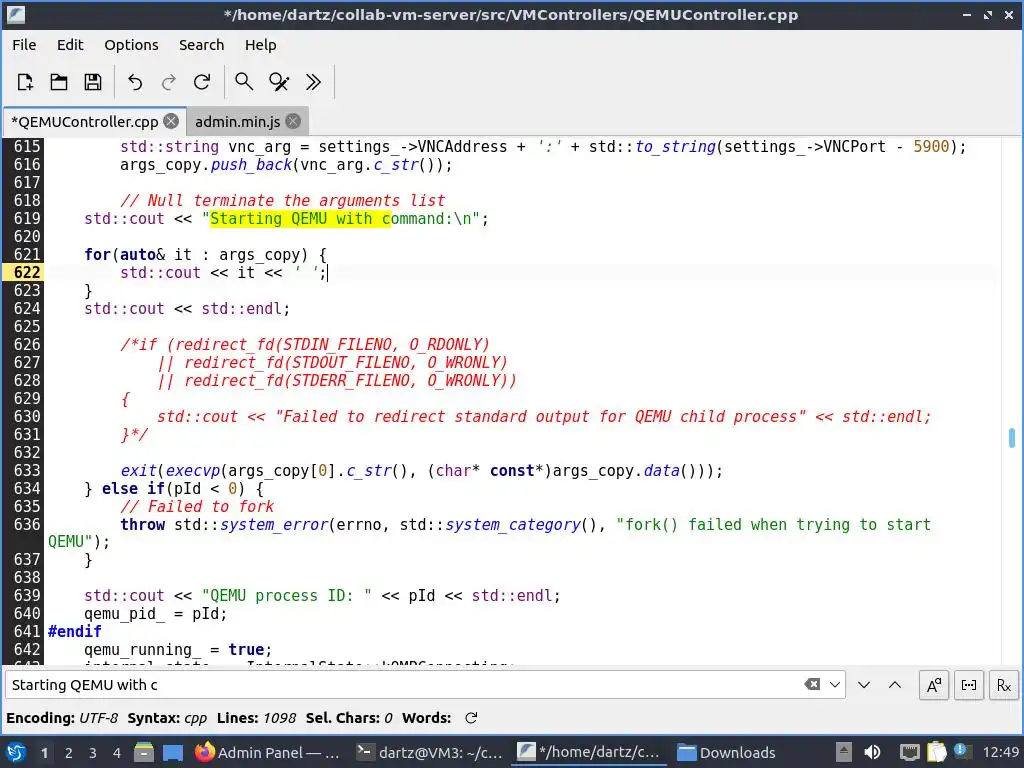This screenshot has width=1024, height=768.
Task: Show more toolbar items with the chevron overflow
Action: pyautogui.click(x=313, y=82)
